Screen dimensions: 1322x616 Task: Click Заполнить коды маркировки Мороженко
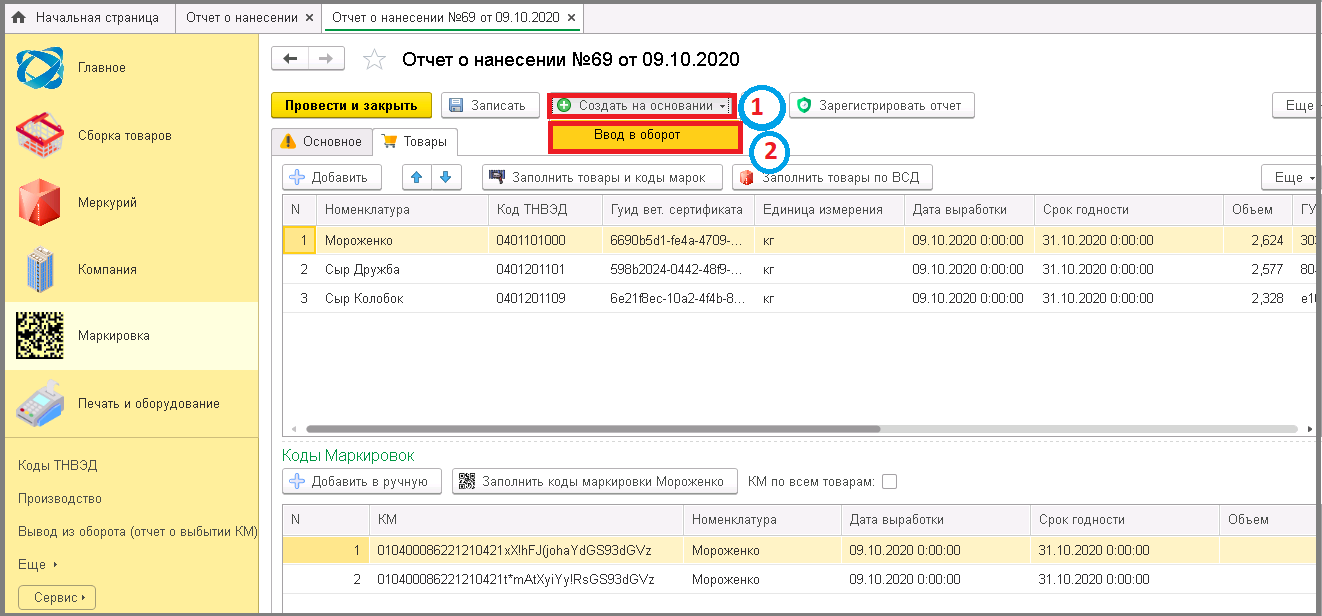[594, 481]
